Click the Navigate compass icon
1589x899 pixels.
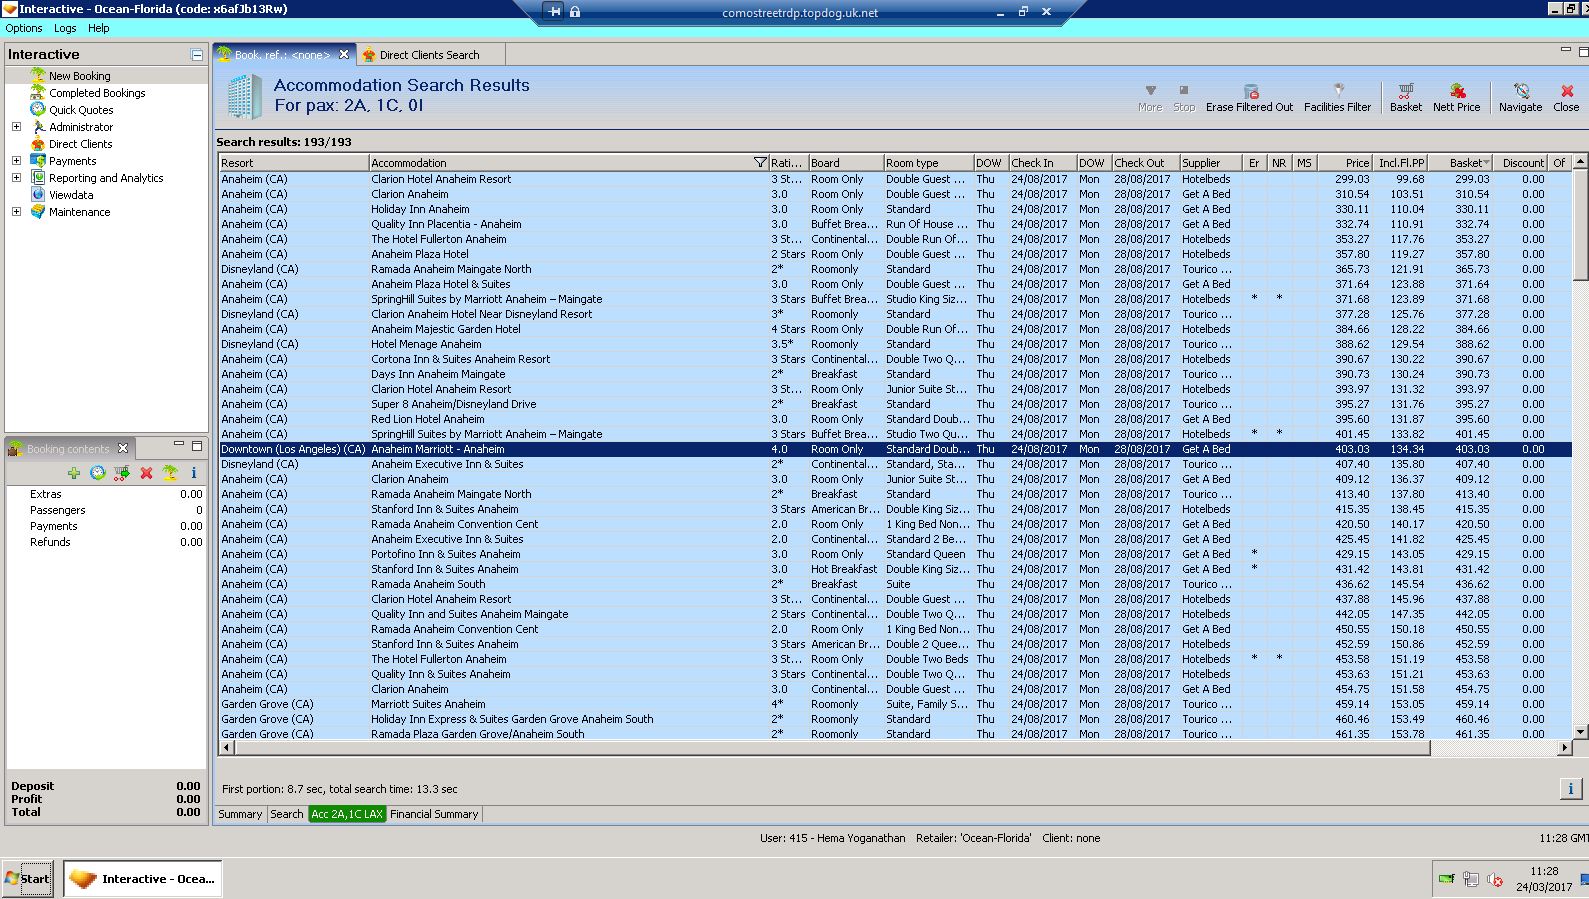pos(1521,90)
